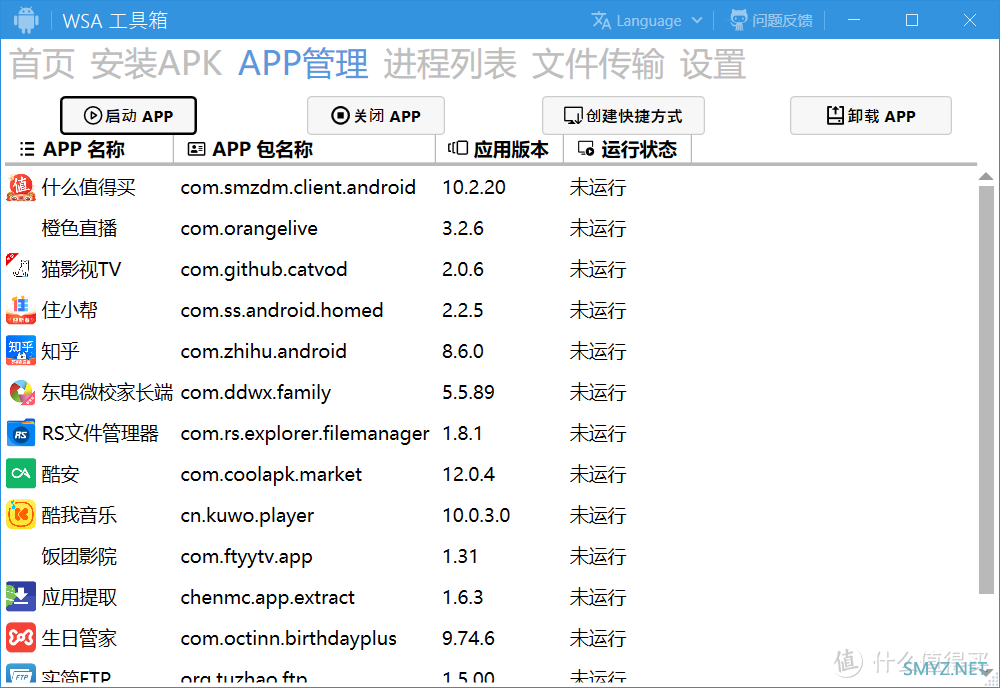Click the 酷我音乐 app icon
Image resolution: width=1000 pixels, height=688 pixels.
coord(21,515)
